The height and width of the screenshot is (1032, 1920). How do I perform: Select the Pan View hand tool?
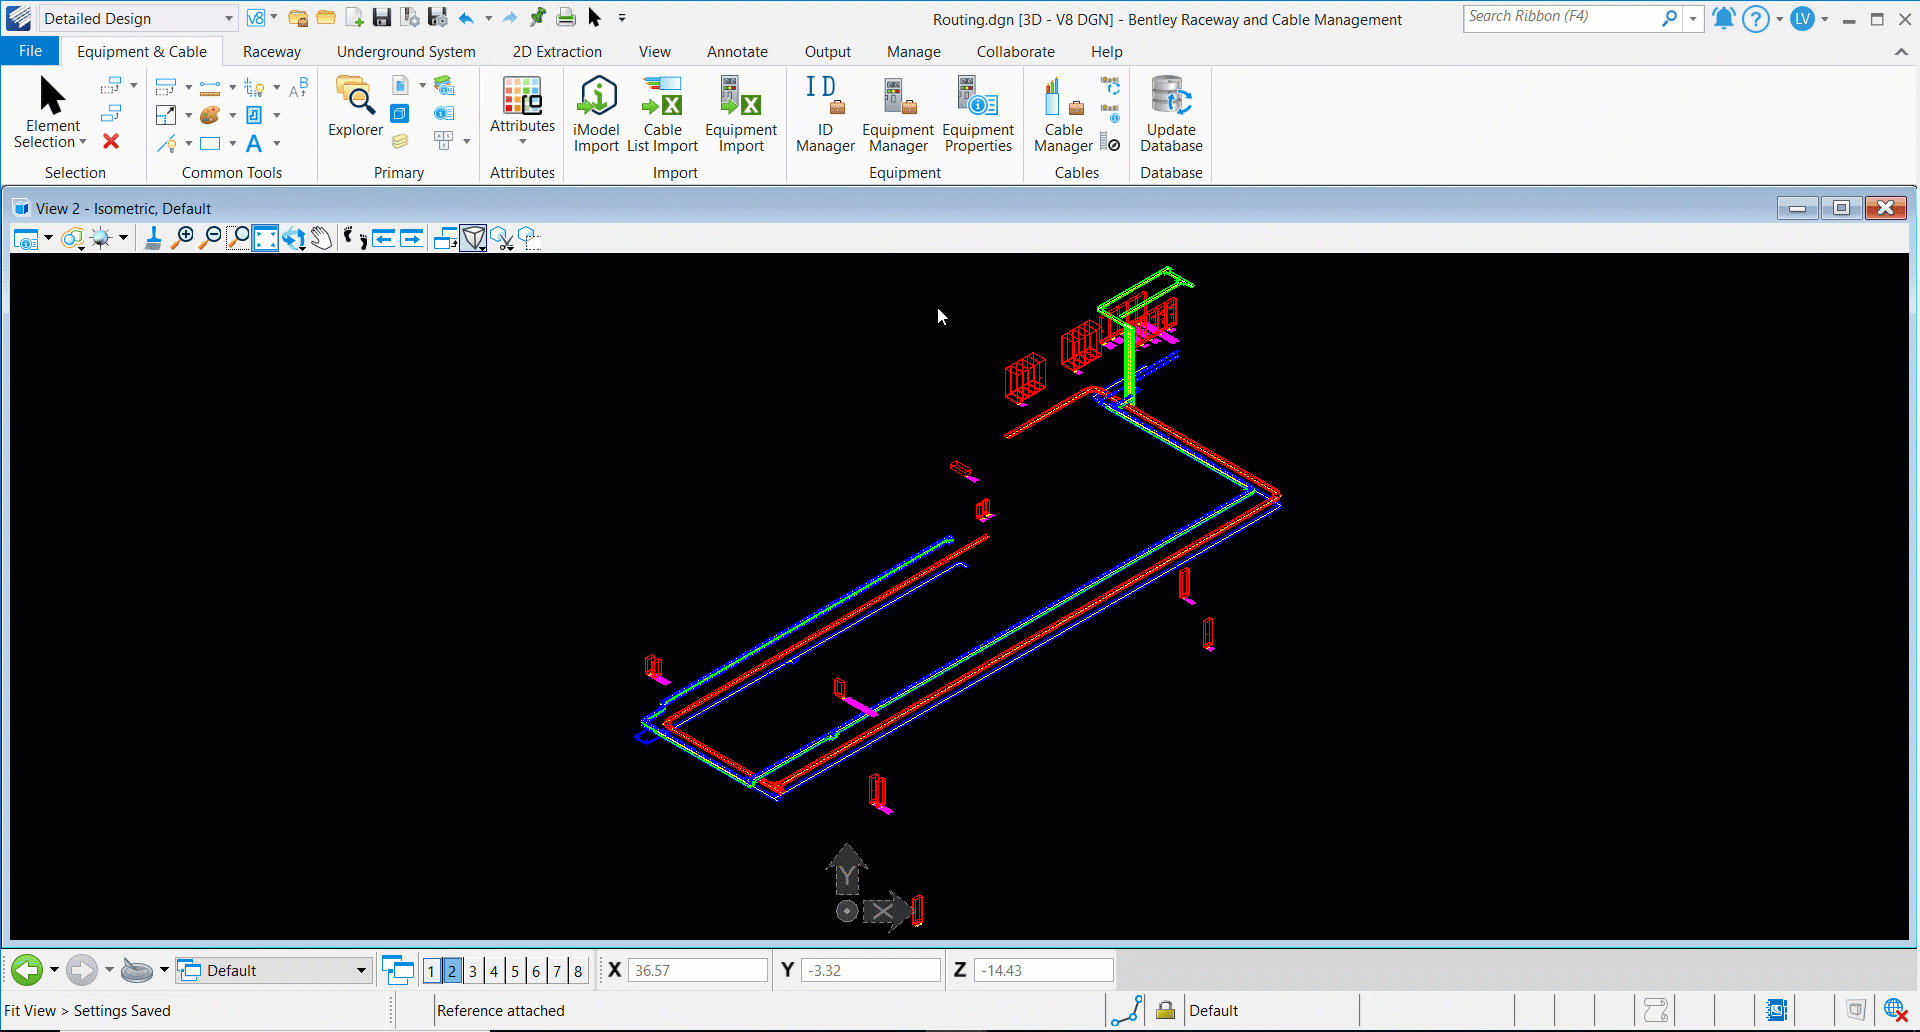click(x=321, y=238)
